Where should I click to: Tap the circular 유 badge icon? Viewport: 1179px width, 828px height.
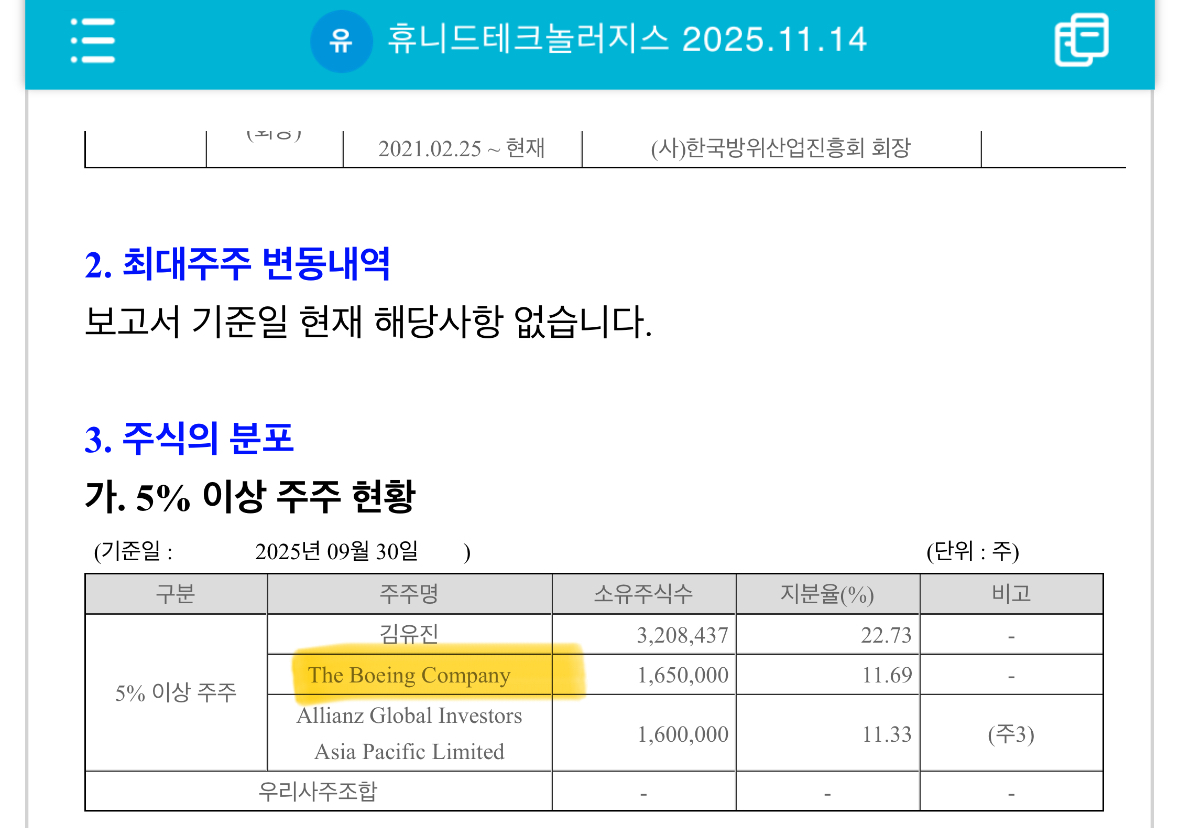click(343, 41)
